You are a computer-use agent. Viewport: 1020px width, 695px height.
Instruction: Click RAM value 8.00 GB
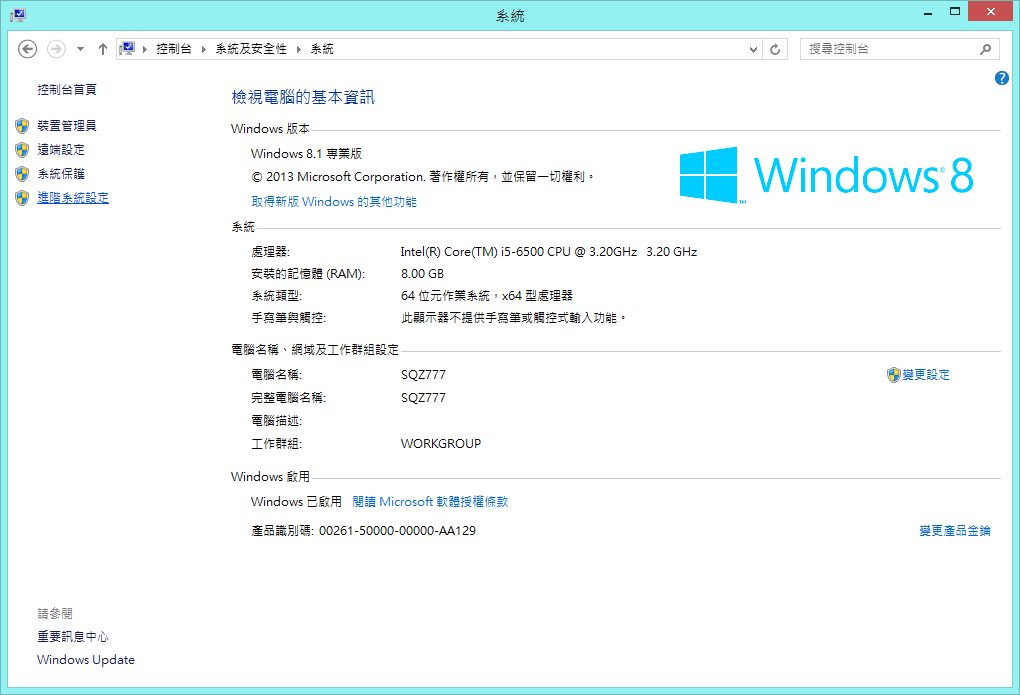422,274
